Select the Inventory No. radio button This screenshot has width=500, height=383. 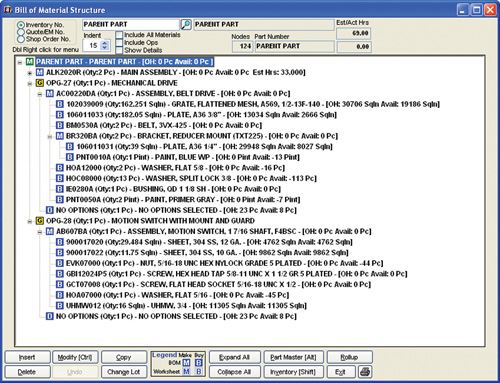[21, 25]
